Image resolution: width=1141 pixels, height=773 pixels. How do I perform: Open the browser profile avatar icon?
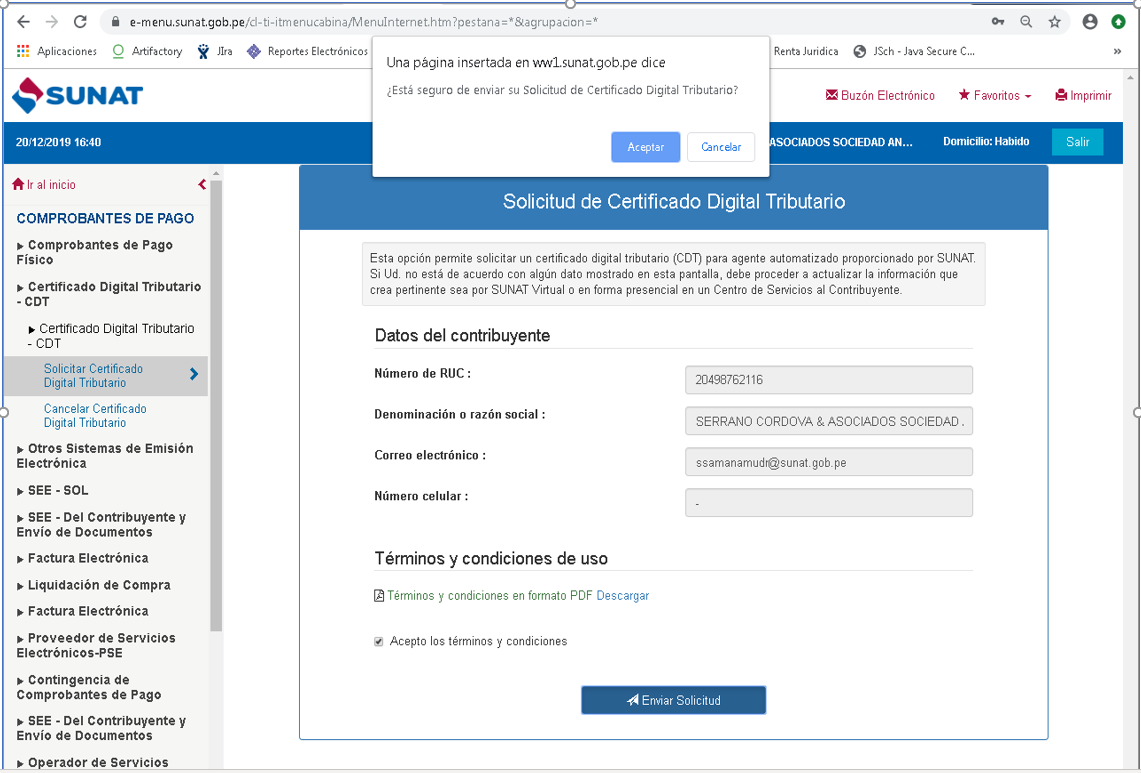pyautogui.click(x=1089, y=21)
